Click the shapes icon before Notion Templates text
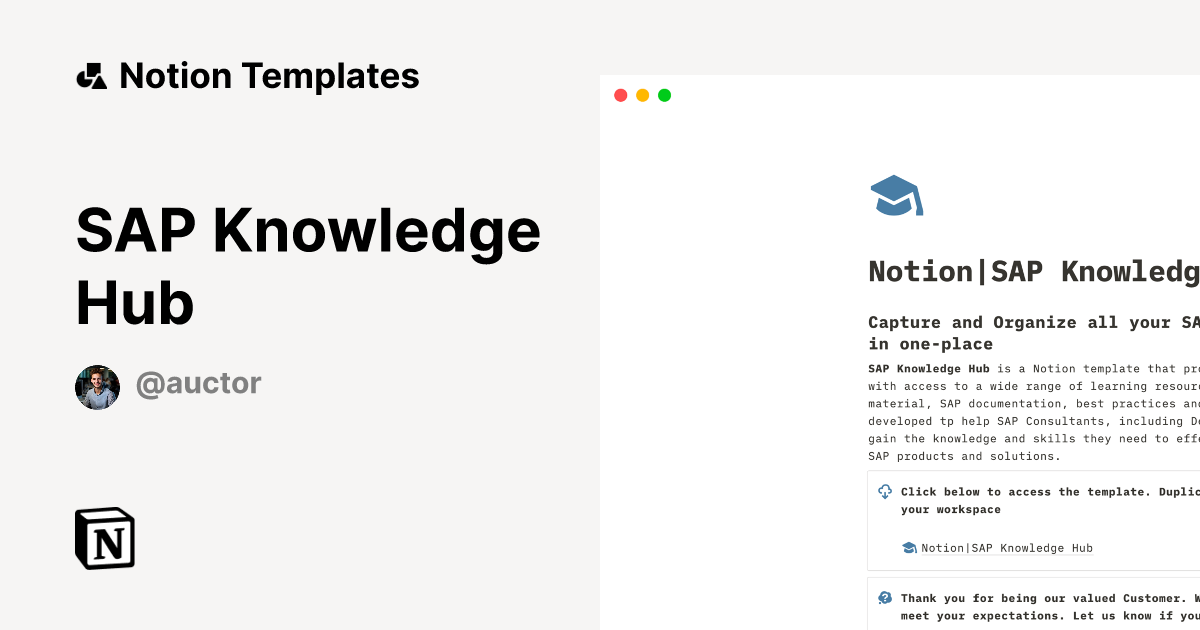 91,76
